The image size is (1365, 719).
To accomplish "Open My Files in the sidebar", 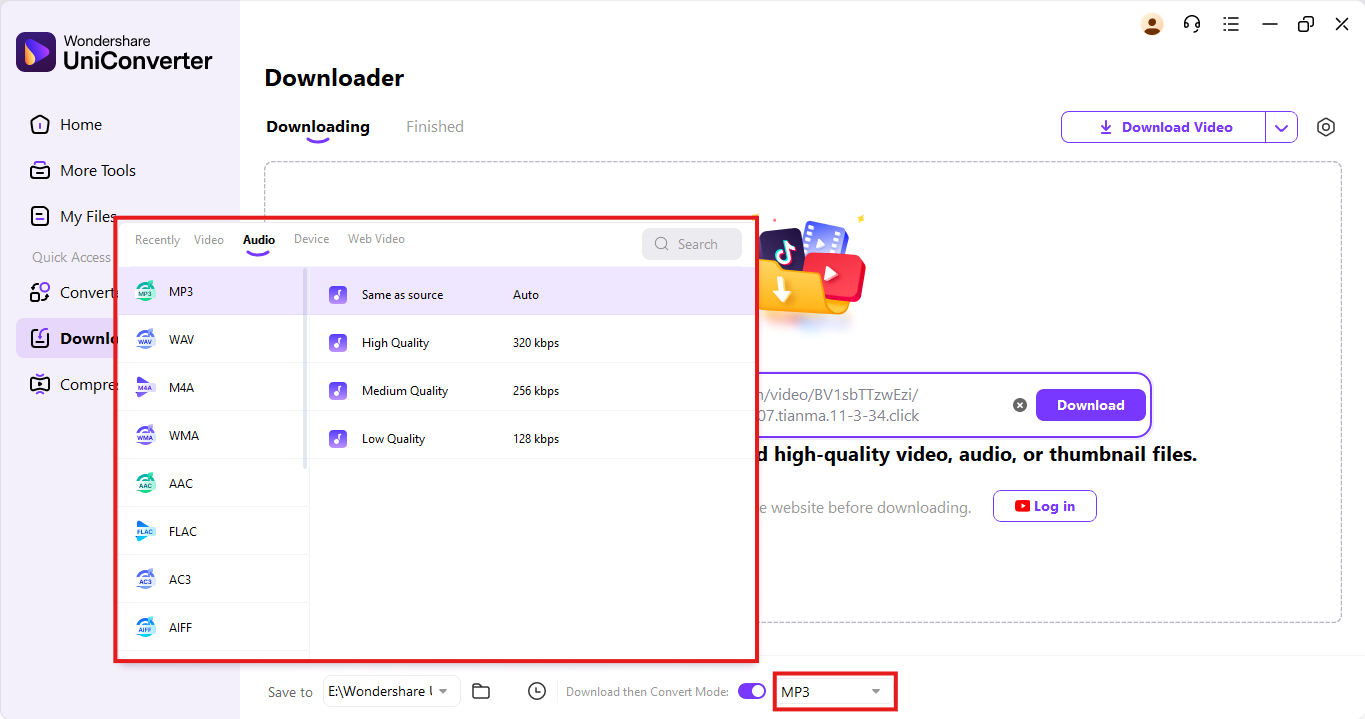I will (x=73, y=217).
